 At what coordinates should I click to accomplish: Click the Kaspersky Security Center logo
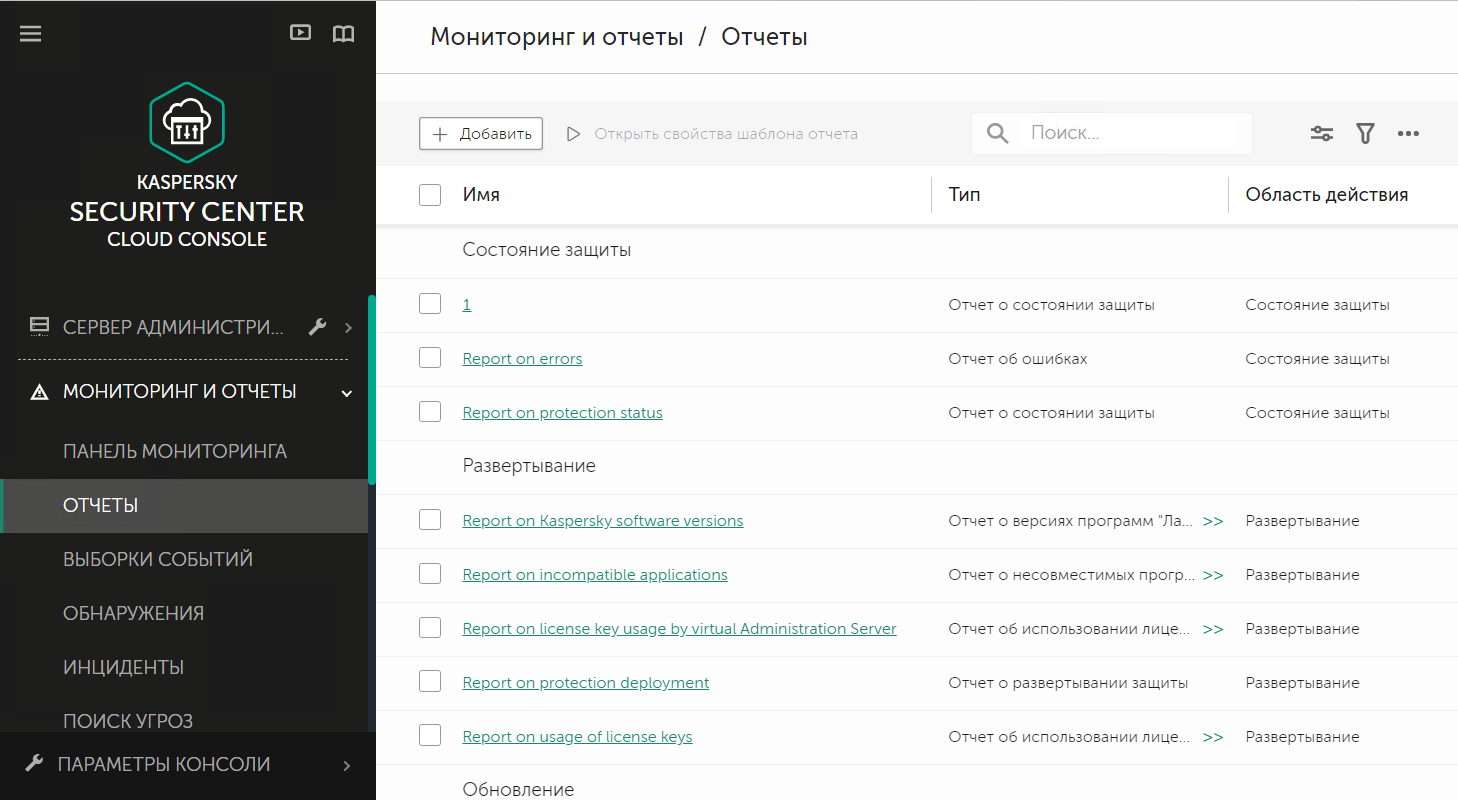coord(187,122)
